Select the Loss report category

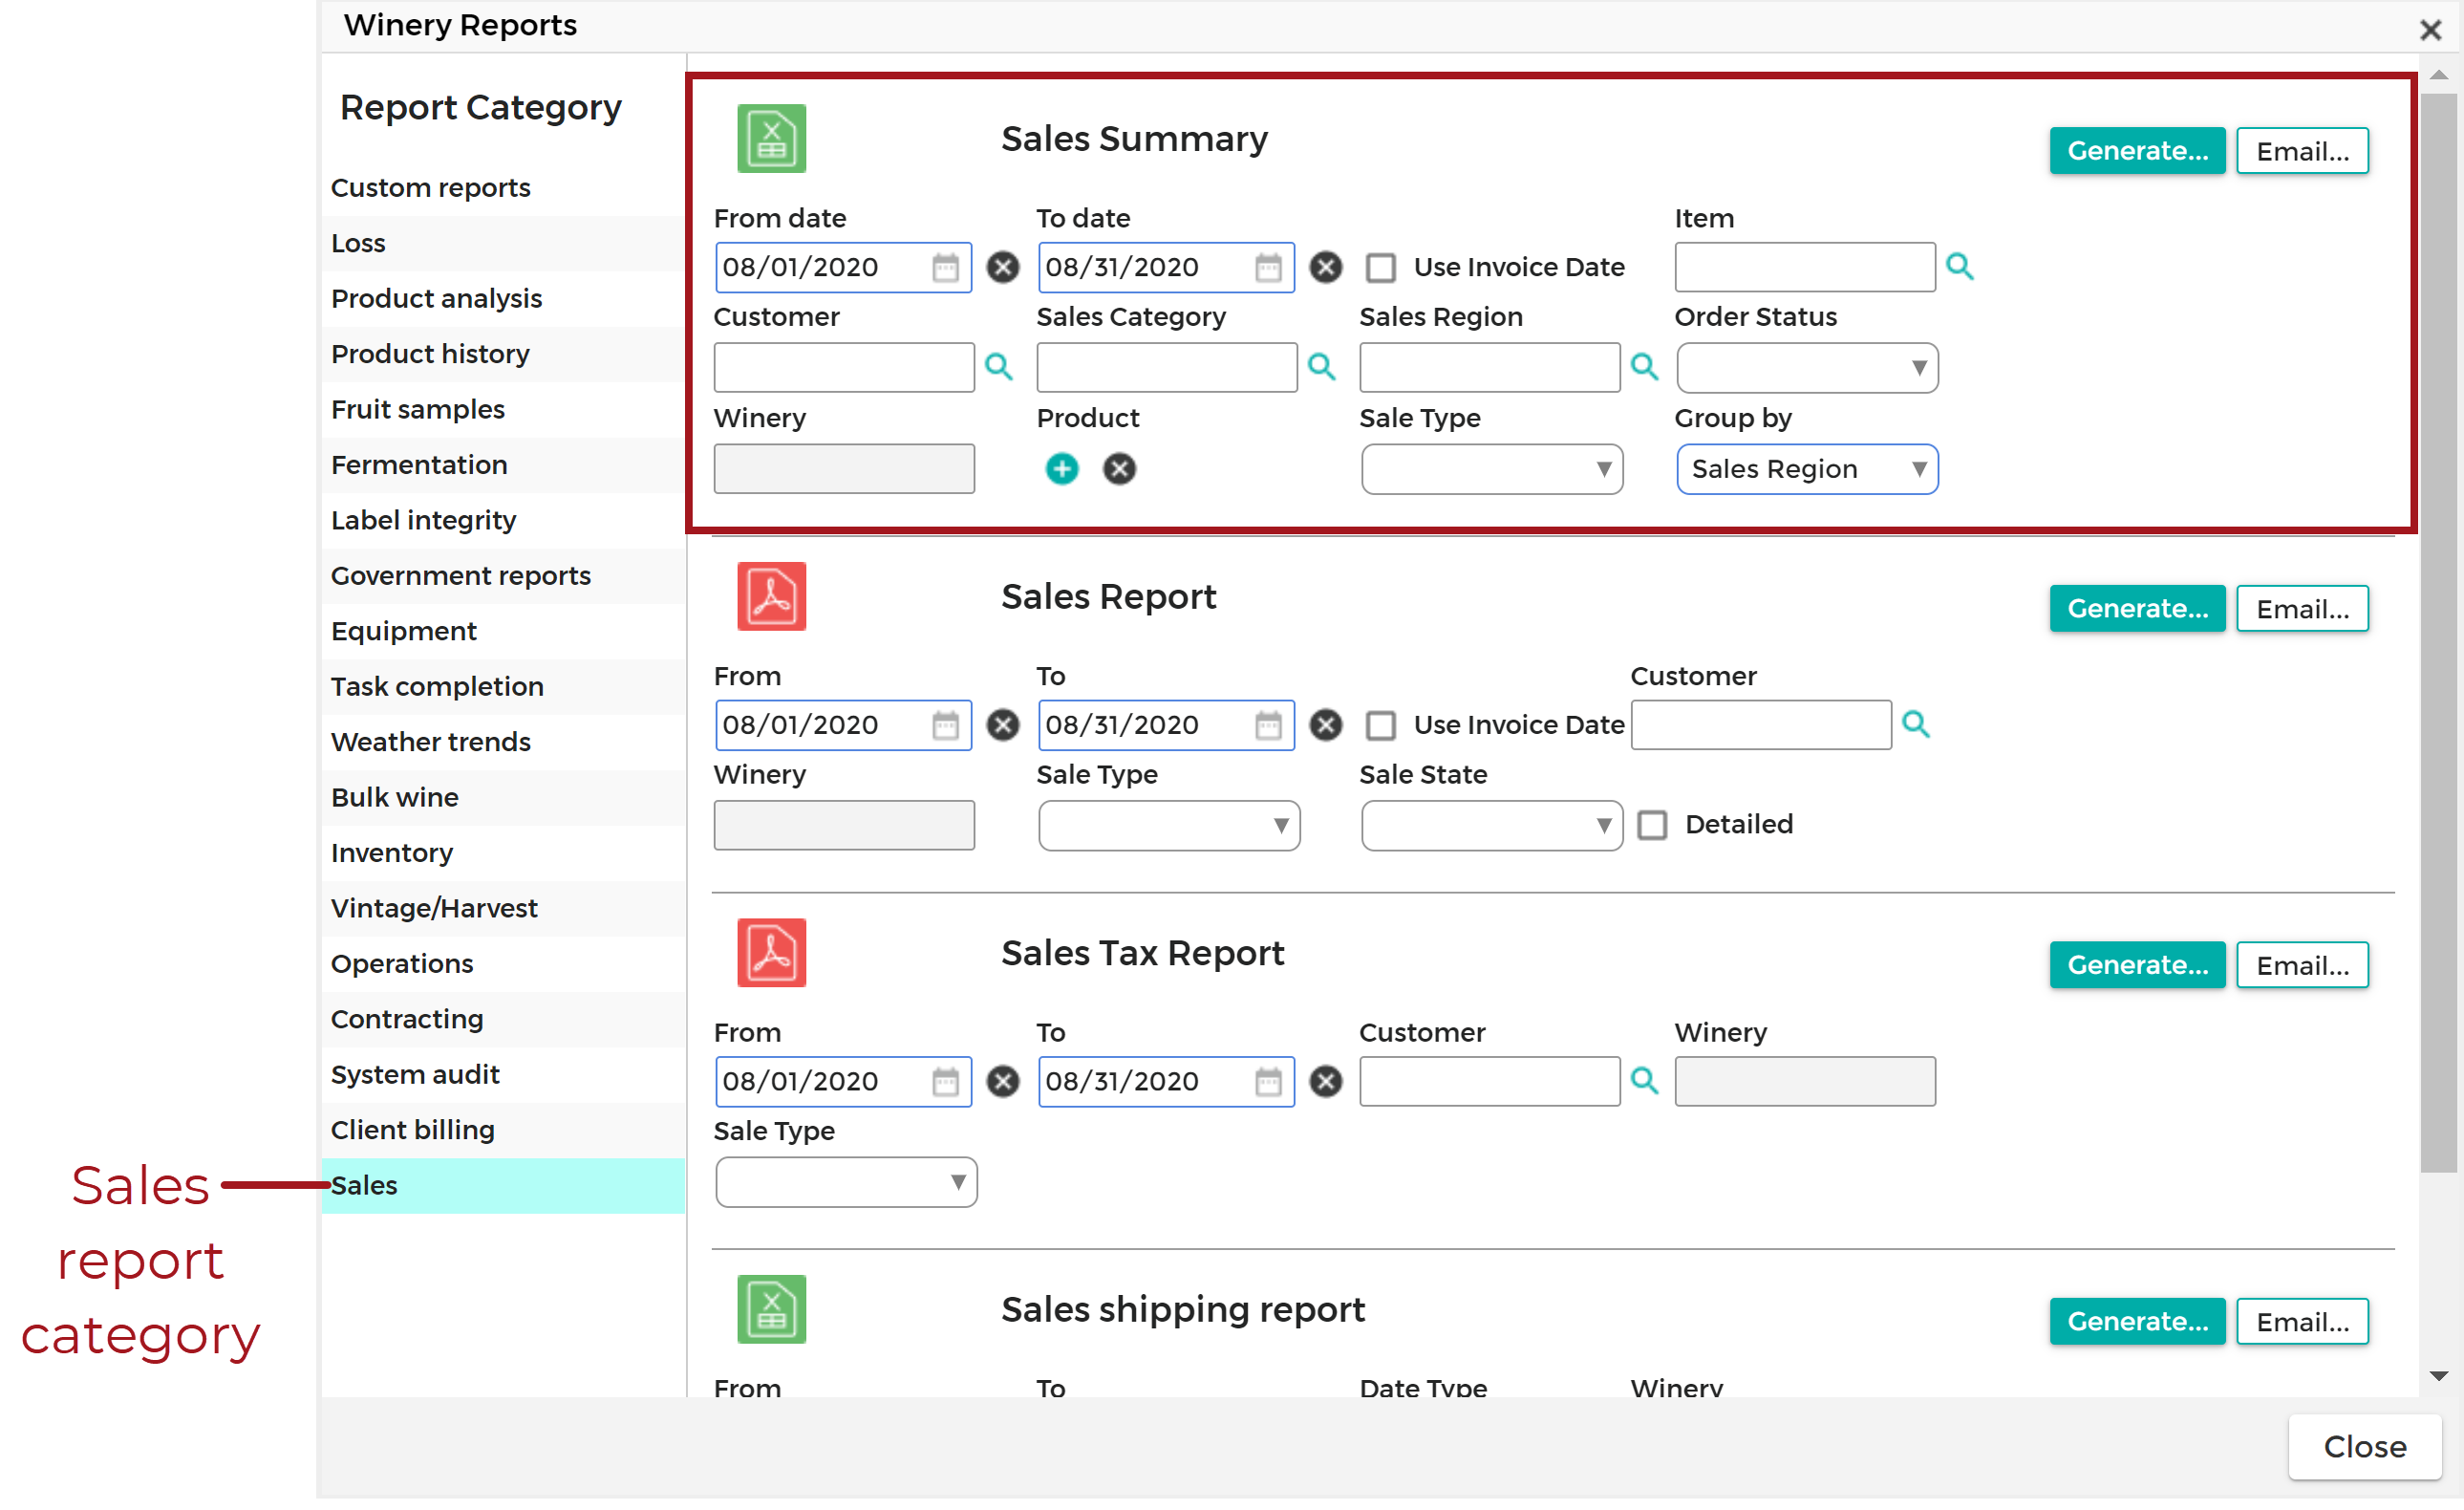(x=503, y=244)
